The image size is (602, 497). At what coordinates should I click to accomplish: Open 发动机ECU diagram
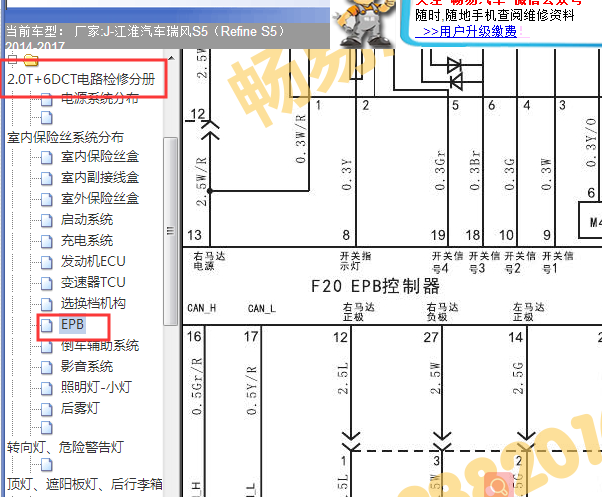(x=93, y=261)
